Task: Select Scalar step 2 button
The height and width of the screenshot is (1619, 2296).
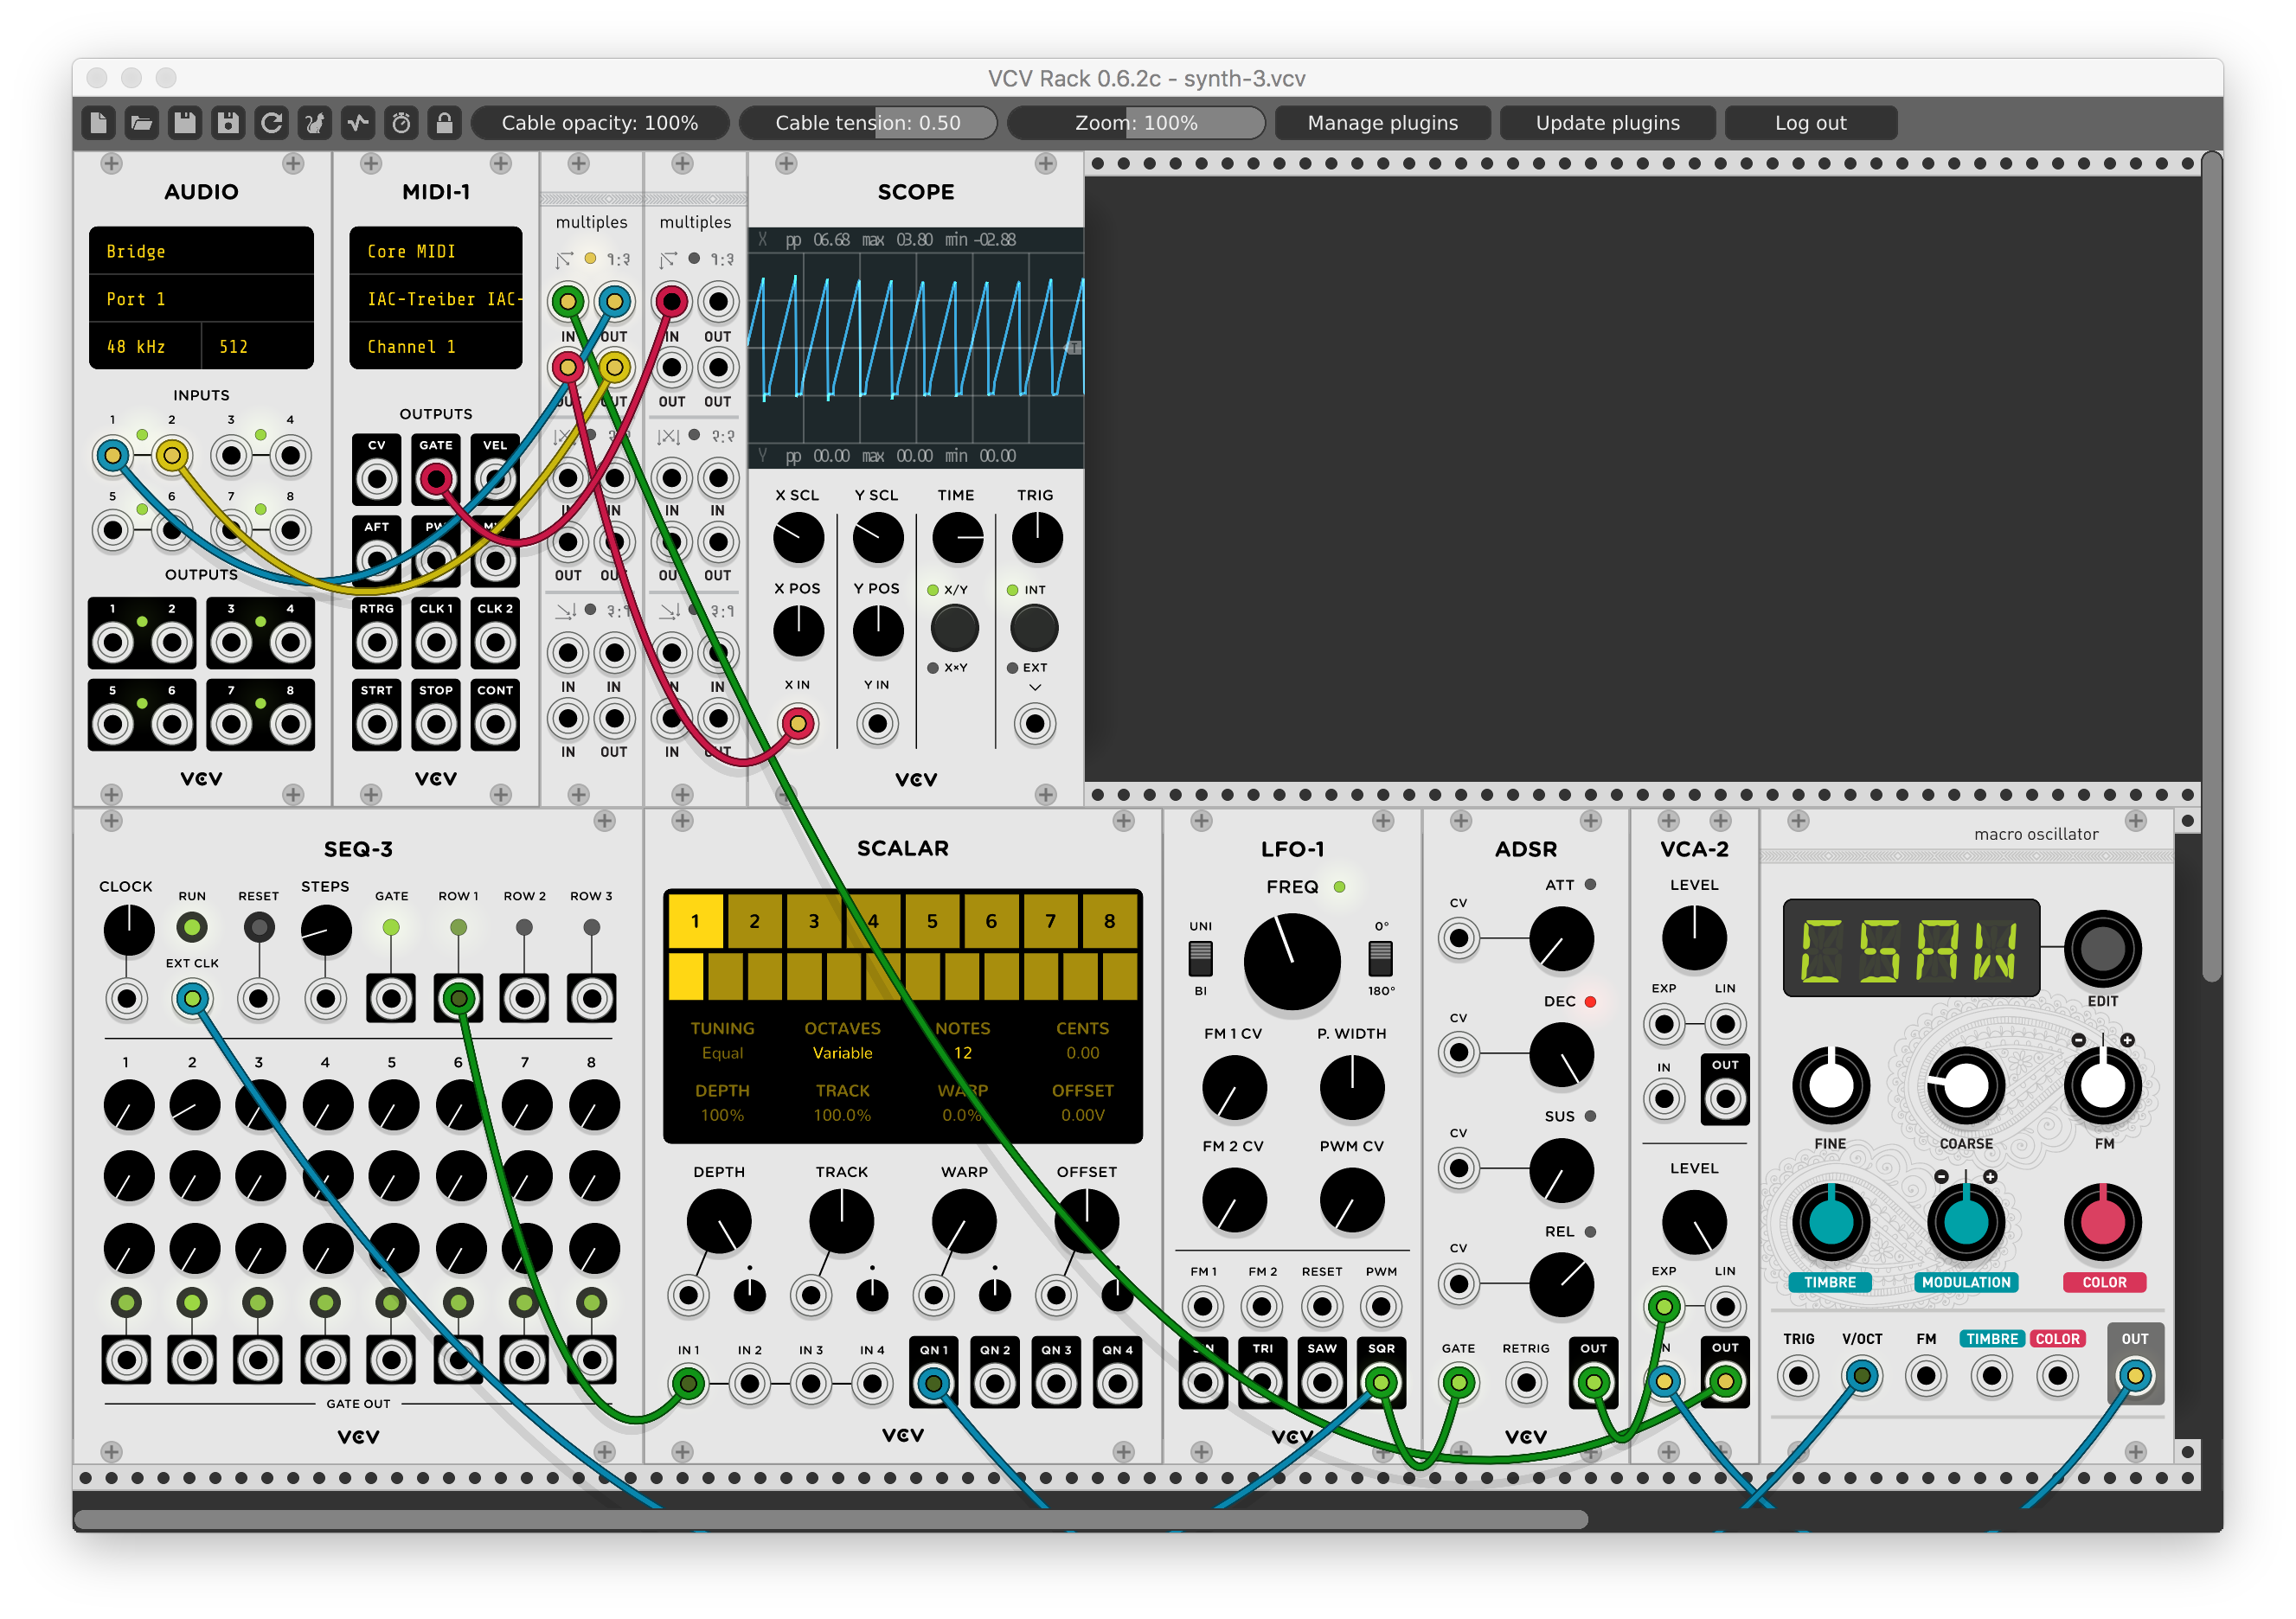Action: coord(754,920)
